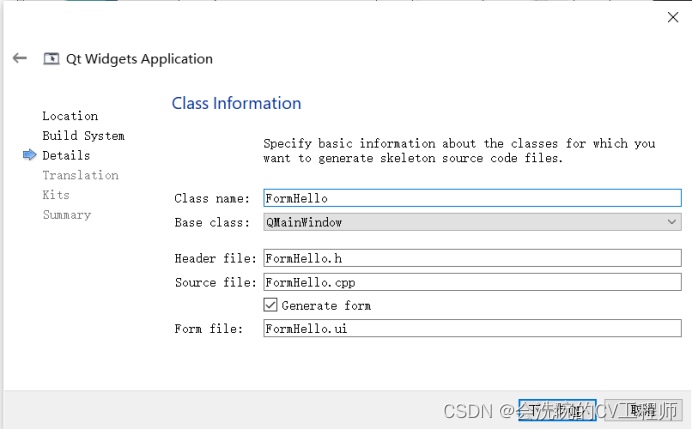Click the back arrow in the wizard header
693x430 pixels.
tap(19, 58)
